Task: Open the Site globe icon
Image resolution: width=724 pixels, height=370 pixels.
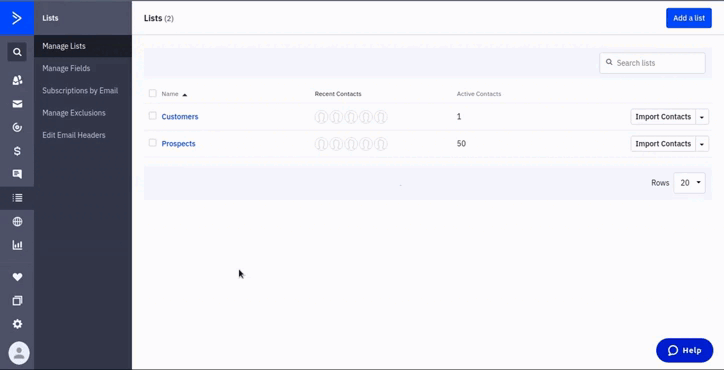Action: tap(17, 222)
